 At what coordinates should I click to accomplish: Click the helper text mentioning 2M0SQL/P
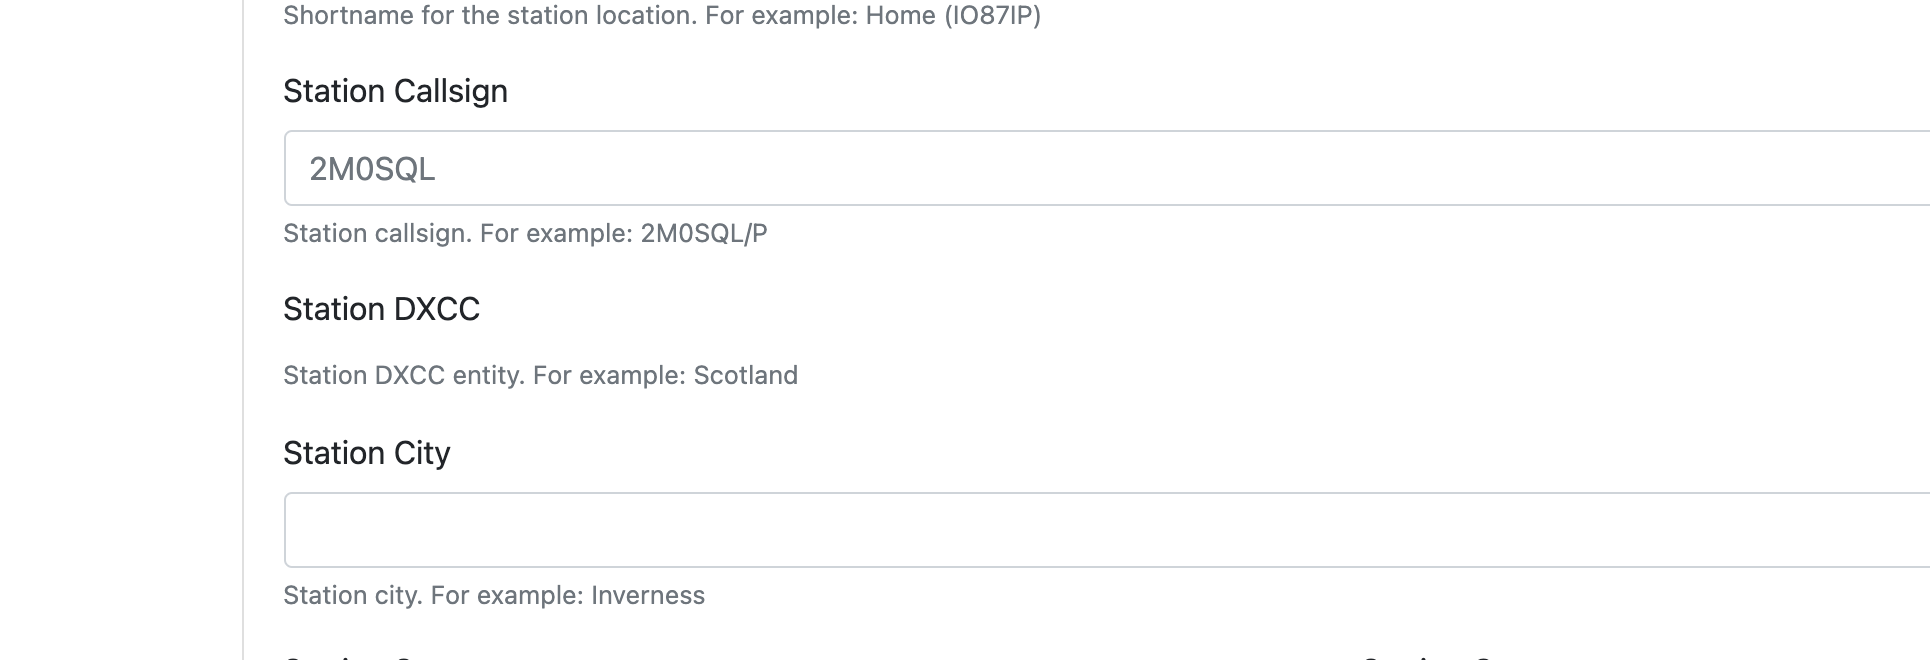(524, 233)
